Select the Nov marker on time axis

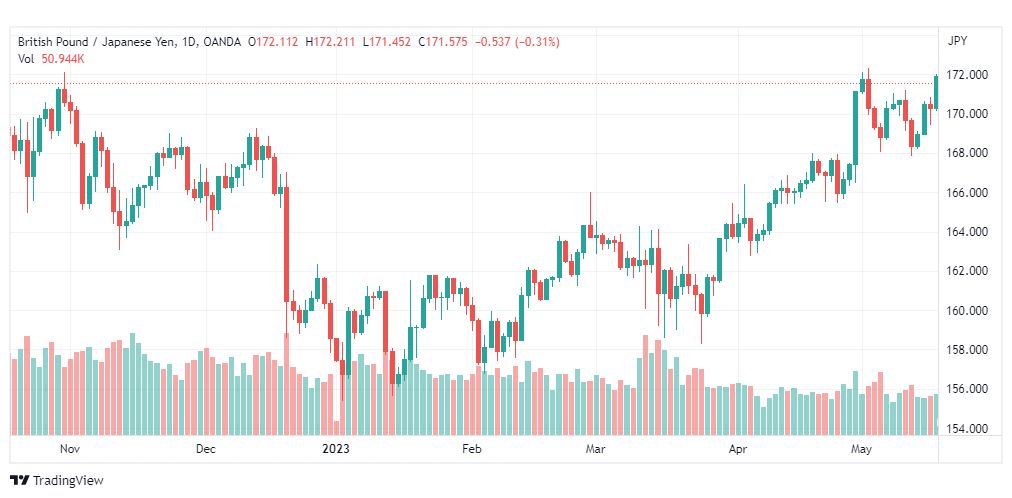[68, 449]
